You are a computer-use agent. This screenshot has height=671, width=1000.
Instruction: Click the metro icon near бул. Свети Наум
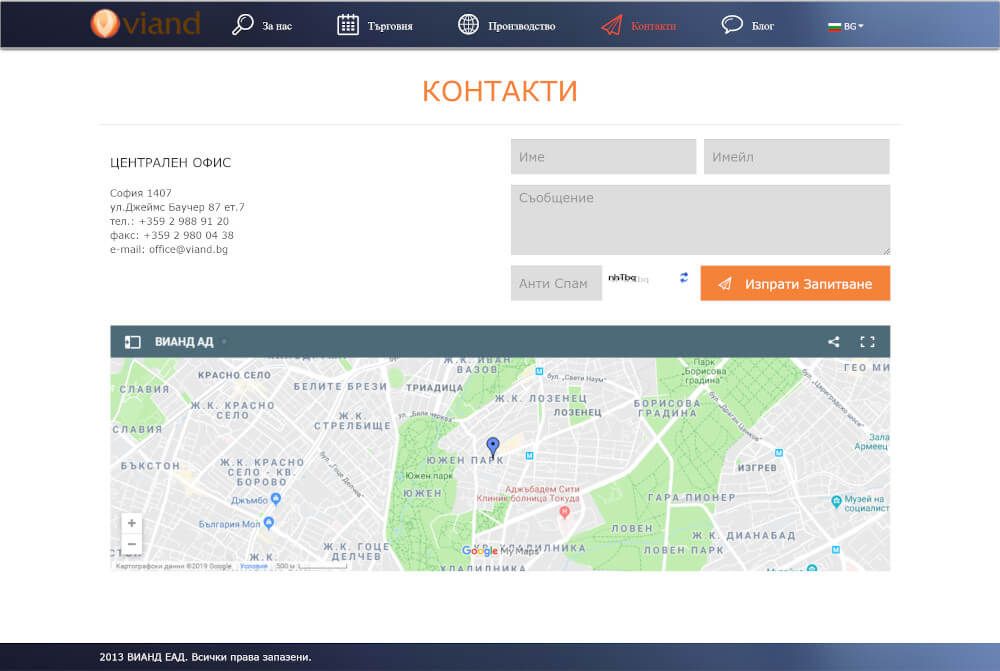[539, 371]
